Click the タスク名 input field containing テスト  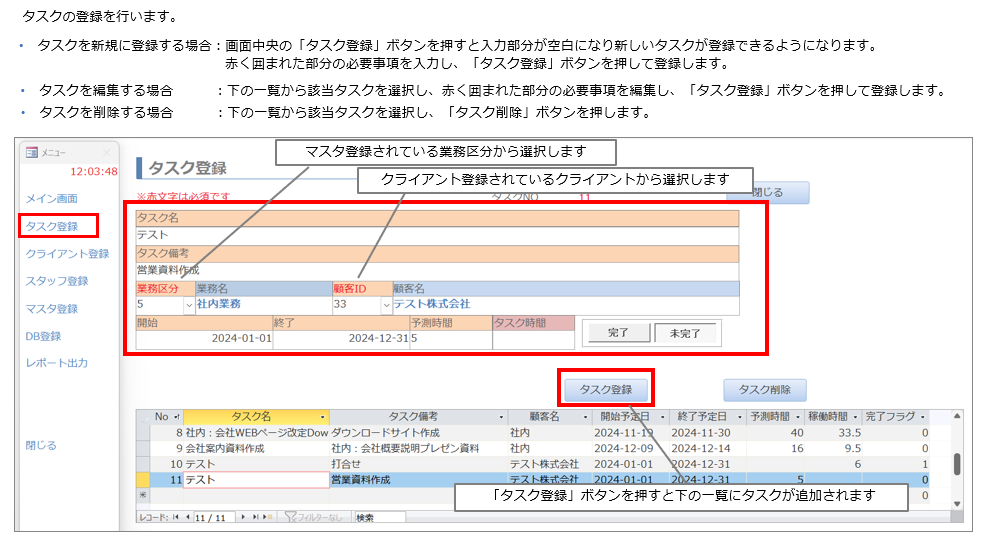tap(437, 236)
